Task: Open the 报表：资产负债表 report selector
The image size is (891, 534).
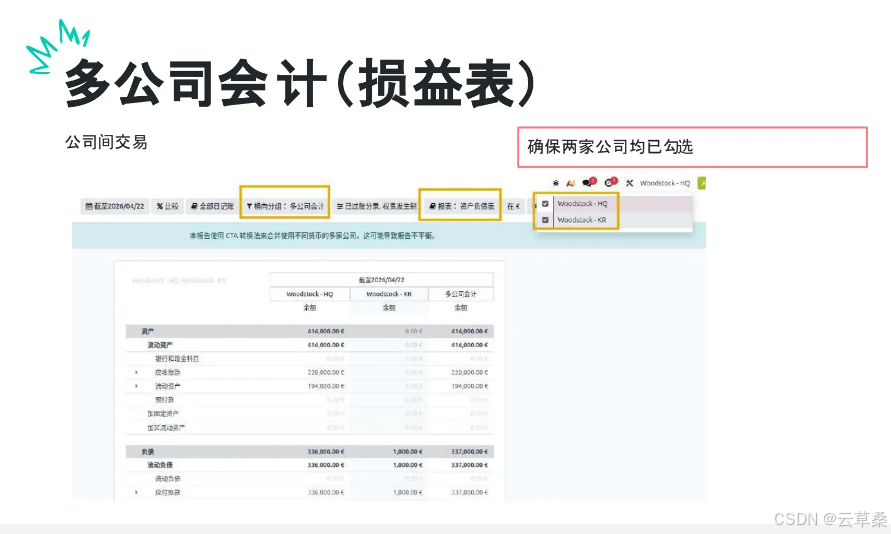Action: tap(461, 206)
